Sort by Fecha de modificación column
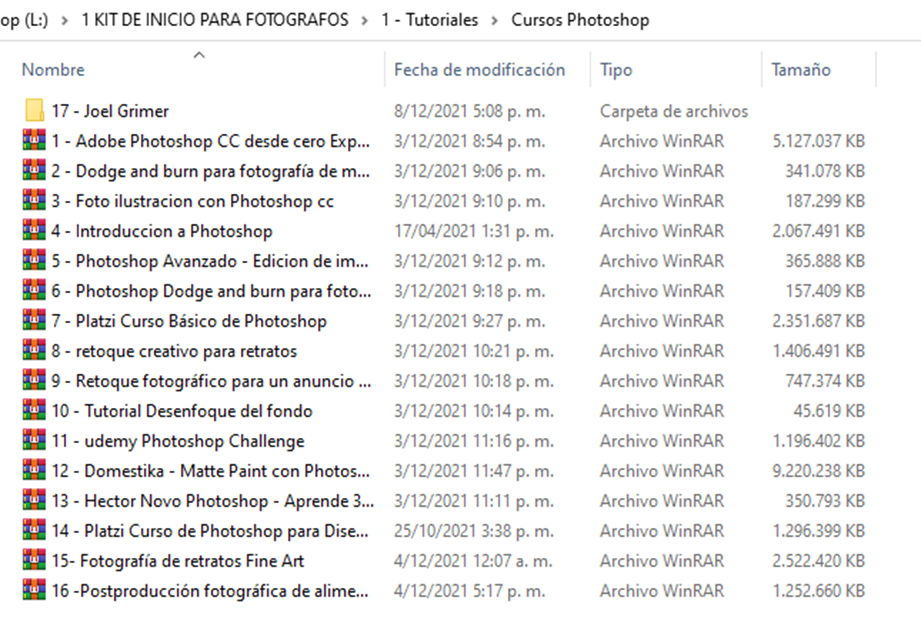 (479, 70)
